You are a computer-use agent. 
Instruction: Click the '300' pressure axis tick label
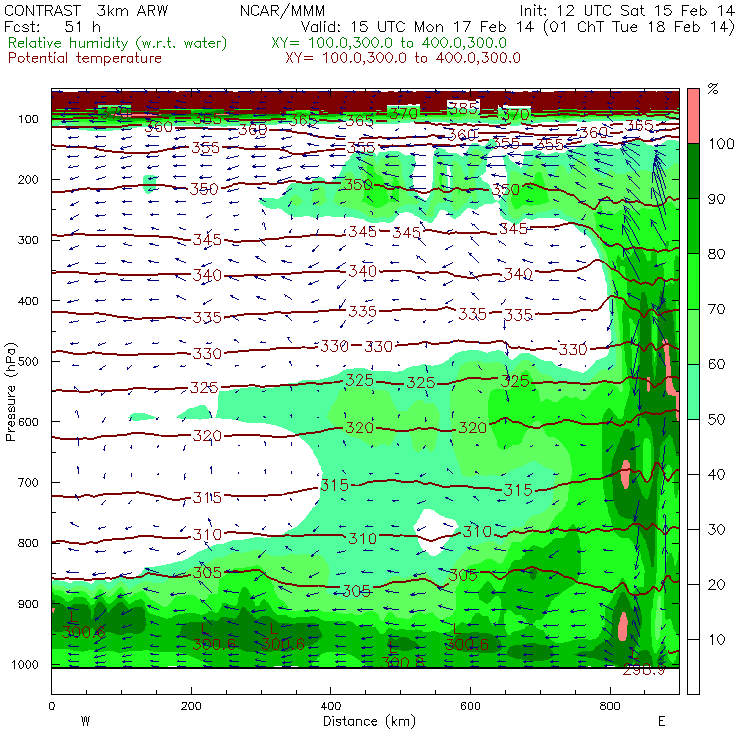click(x=28, y=240)
